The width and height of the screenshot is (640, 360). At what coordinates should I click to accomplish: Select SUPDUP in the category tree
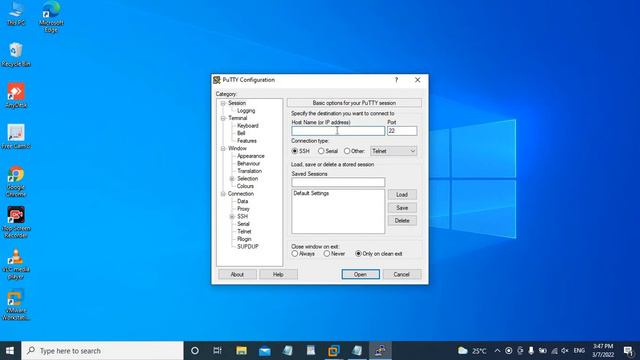click(248, 247)
